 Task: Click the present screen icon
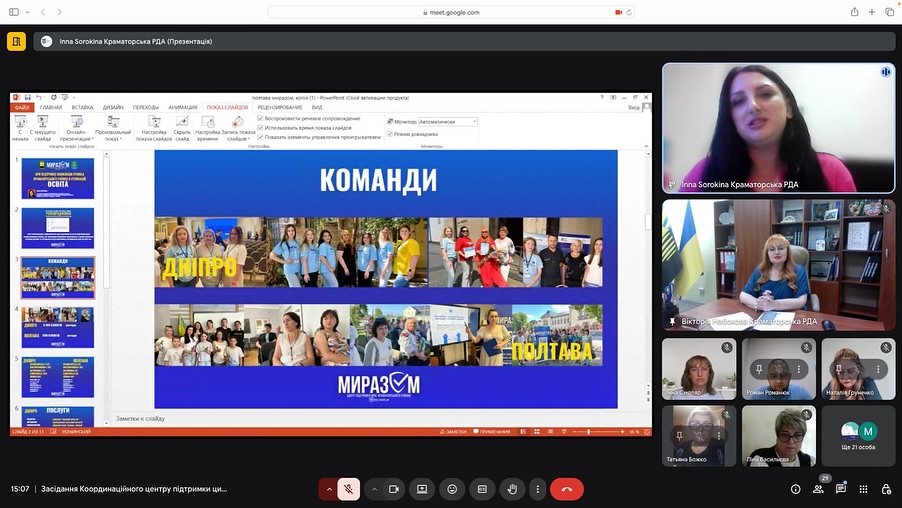[422, 489]
